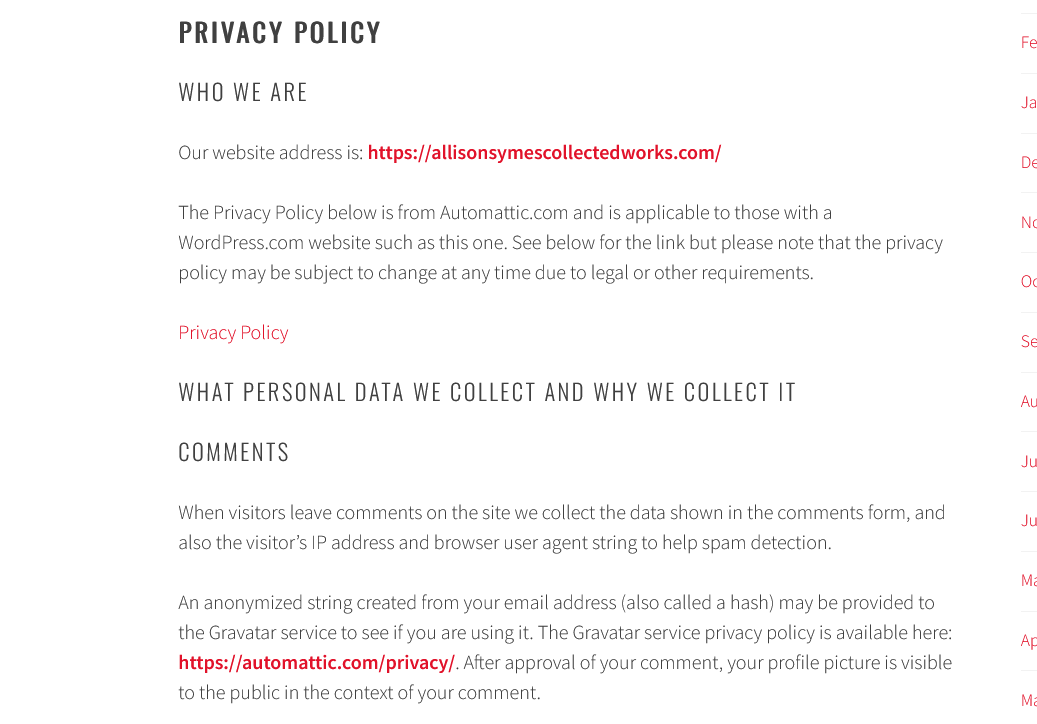Open the allisonsymescollectedworks.com website address link
The height and width of the screenshot is (724, 1037).
(544, 153)
